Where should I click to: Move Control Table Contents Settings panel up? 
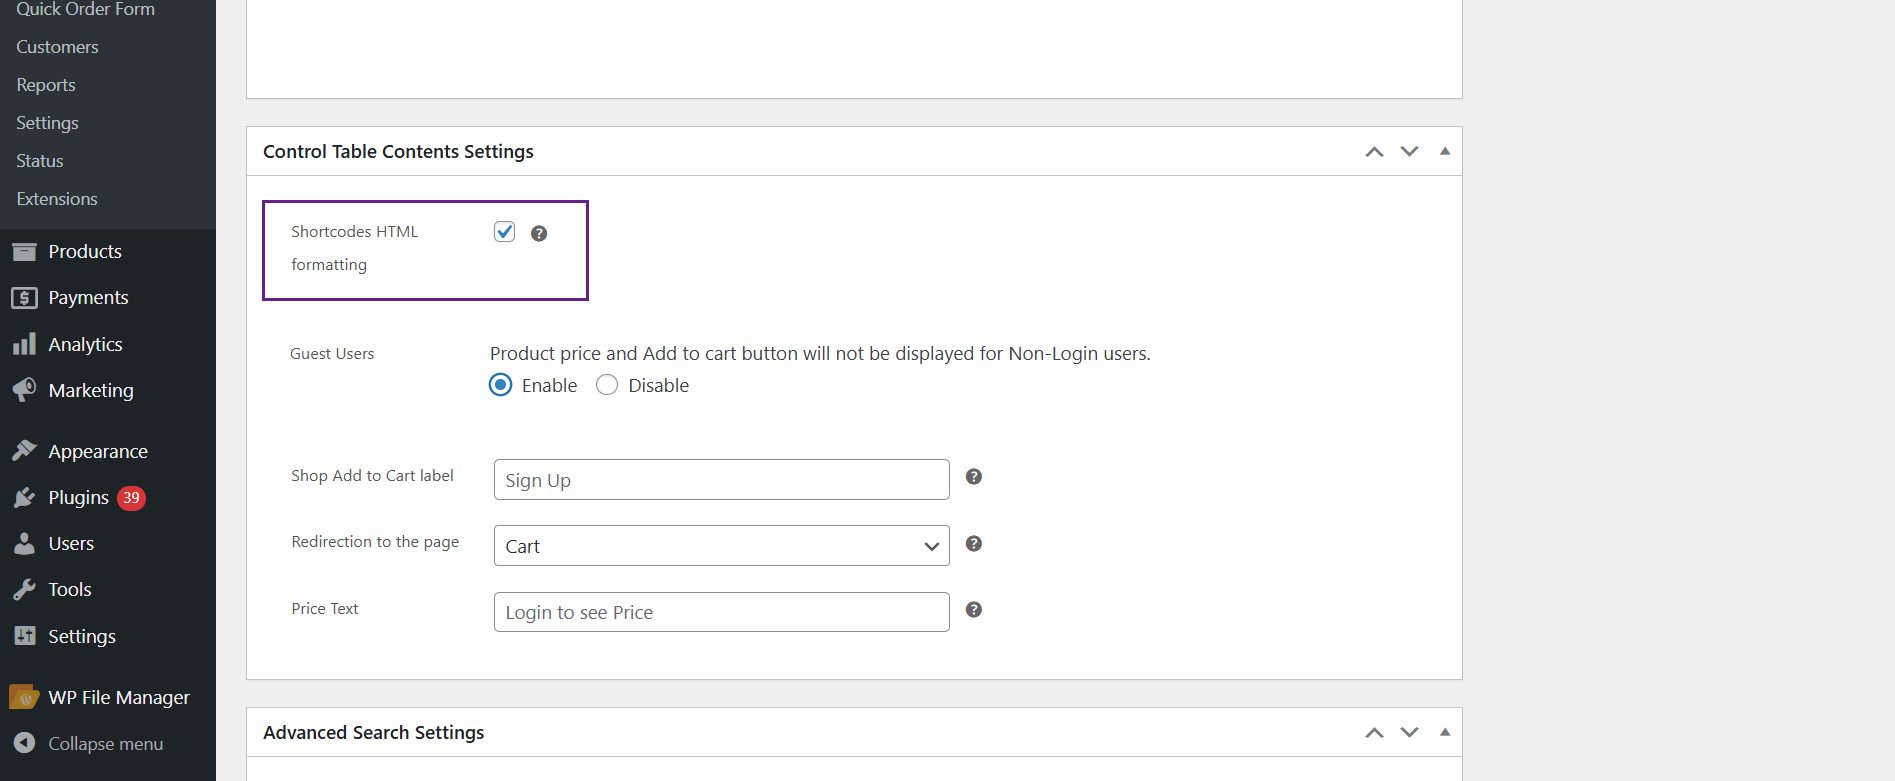(1375, 152)
